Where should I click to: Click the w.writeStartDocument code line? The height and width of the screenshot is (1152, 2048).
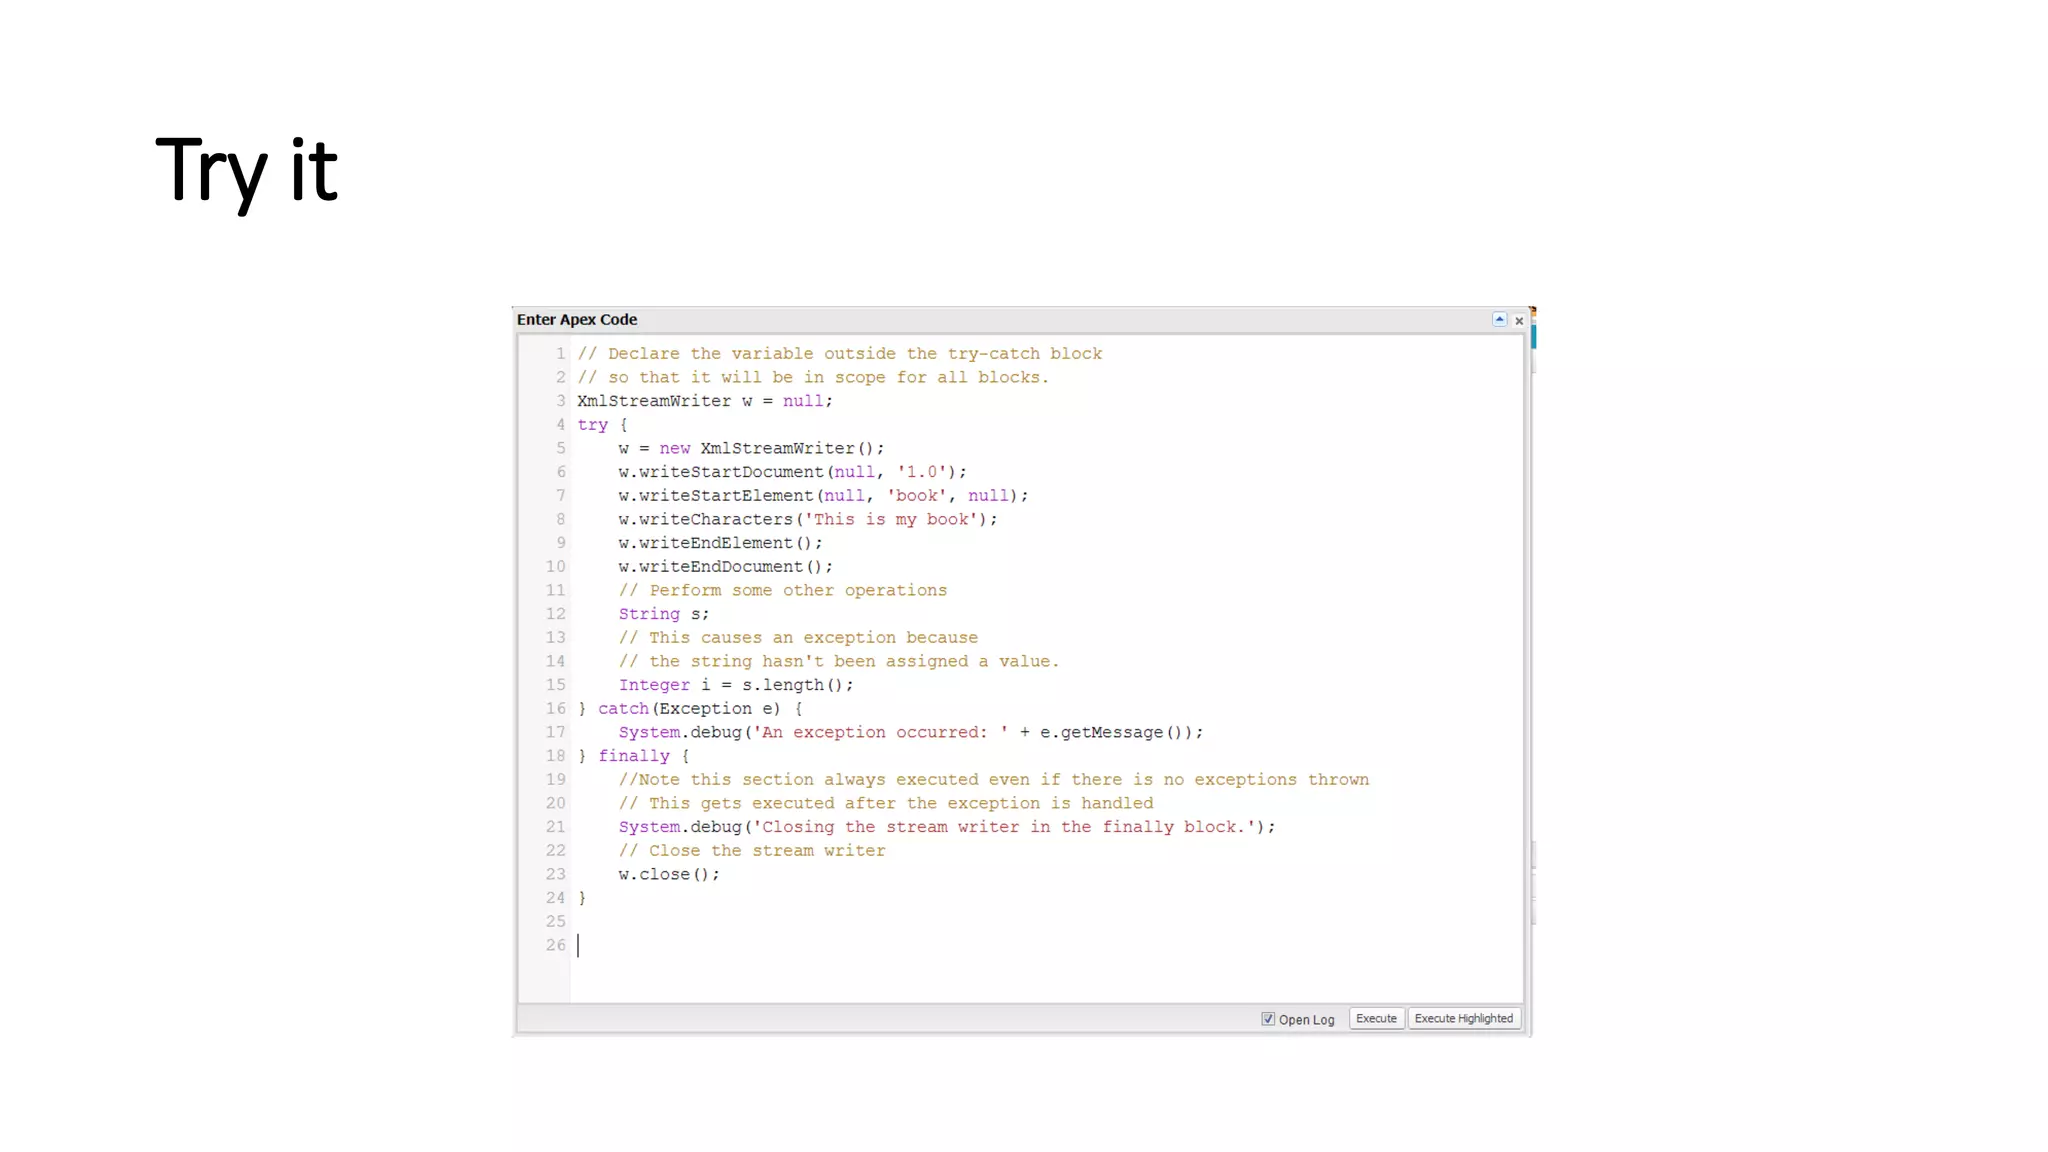click(791, 472)
